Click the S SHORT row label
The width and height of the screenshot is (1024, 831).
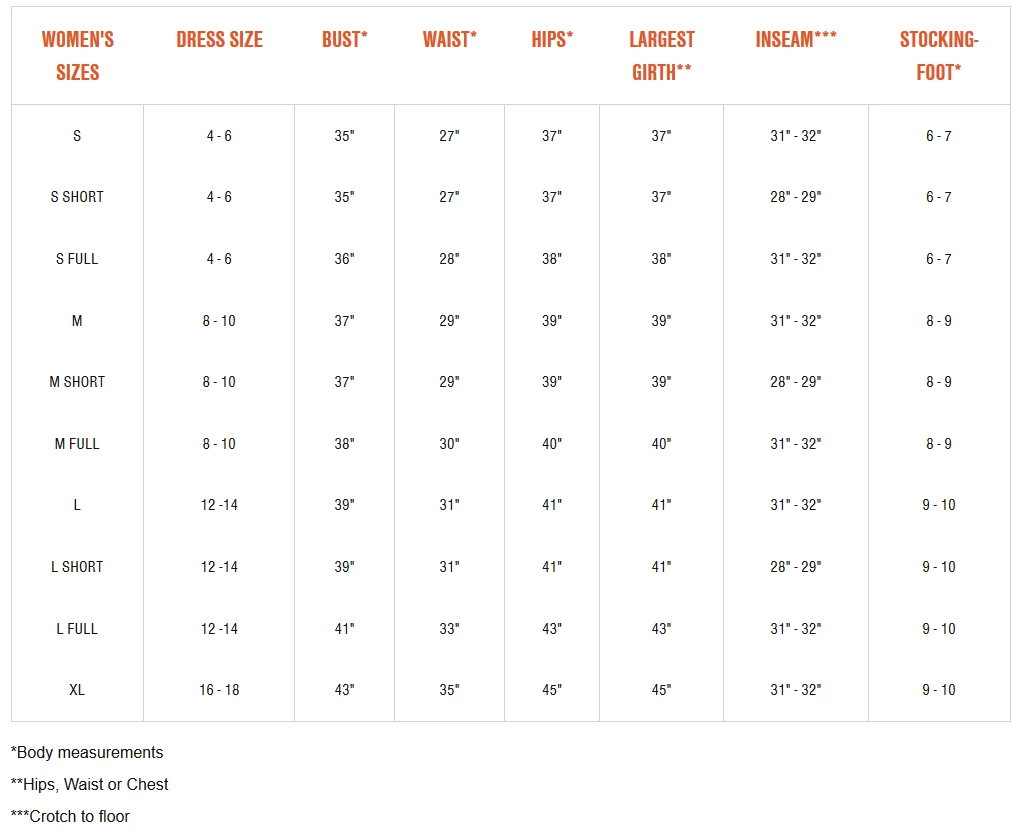pyautogui.click(x=77, y=197)
